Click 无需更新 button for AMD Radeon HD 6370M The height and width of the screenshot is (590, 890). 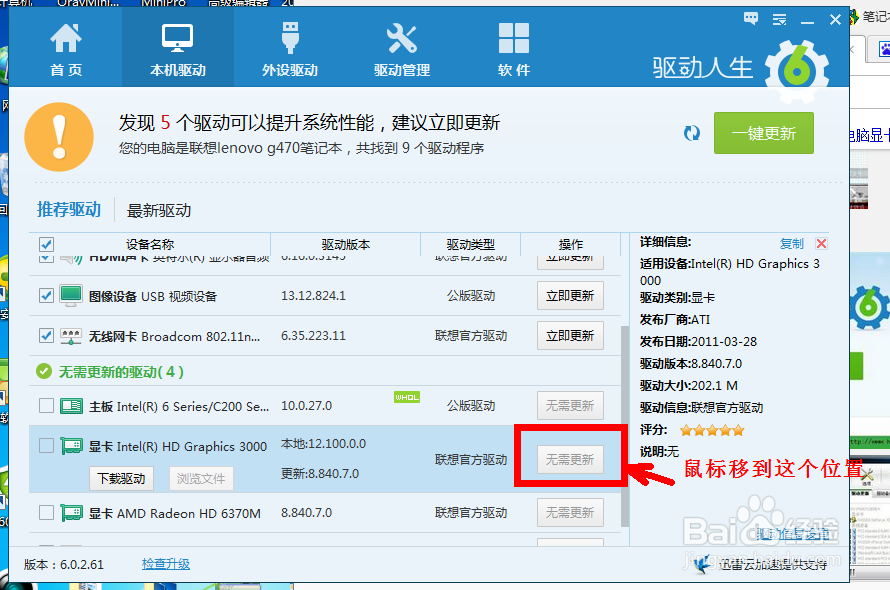click(570, 512)
